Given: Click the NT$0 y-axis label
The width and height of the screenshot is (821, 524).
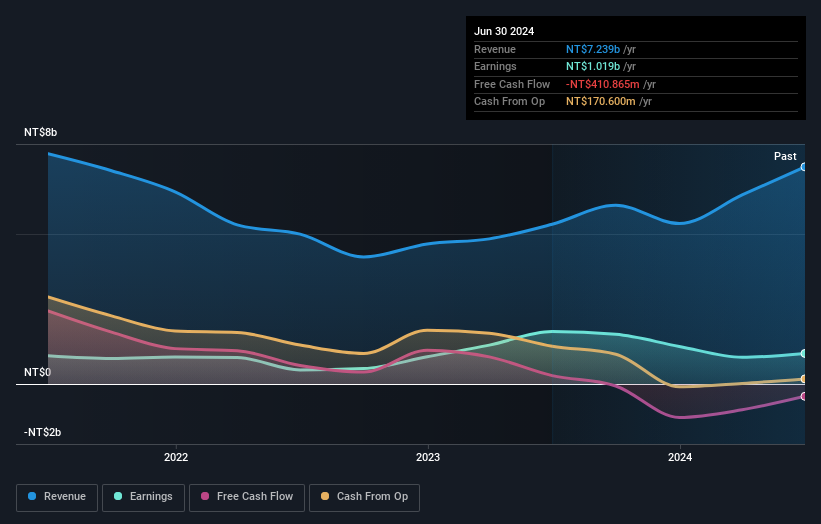Looking at the screenshot, I should click(x=37, y=372).
